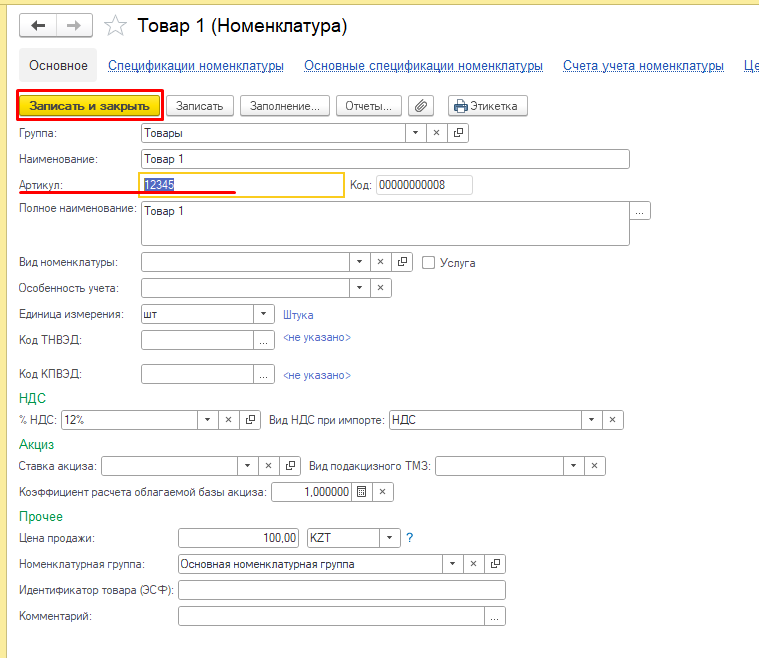The height and width of the screenshot is (658, 759).
Task: Click Записать и закрыть button
Action: pyautogui.click(x=89, y=105)
